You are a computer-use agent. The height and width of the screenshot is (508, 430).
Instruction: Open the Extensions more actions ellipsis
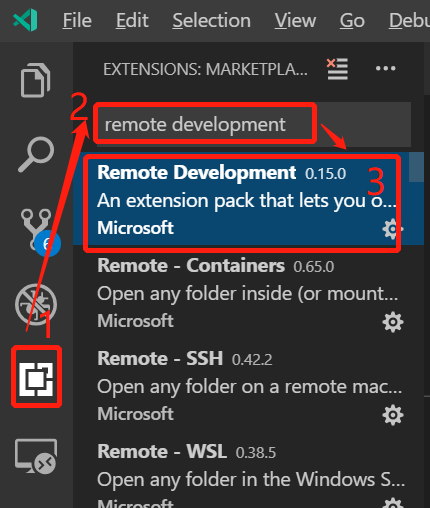pyautogui.click(x=385, y=69)
